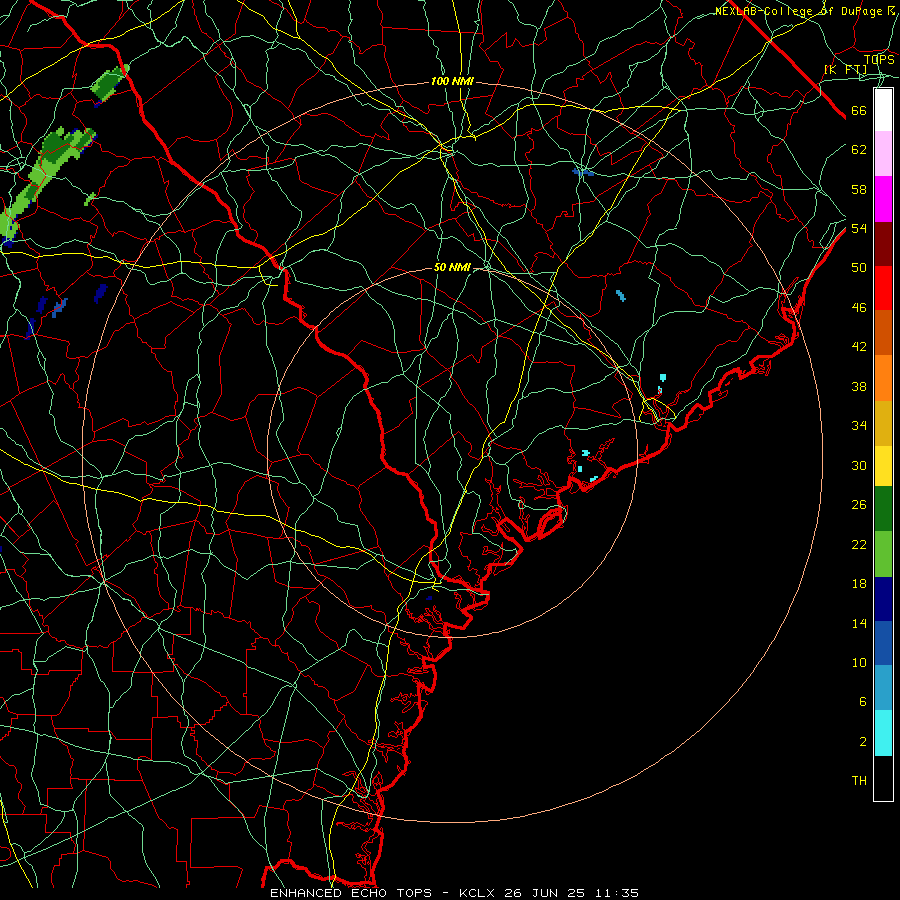This screenshot has width=900, height=900.
Task: Click the light blue legend swatch
Action: pyautogui.click(x=883, y=688)
